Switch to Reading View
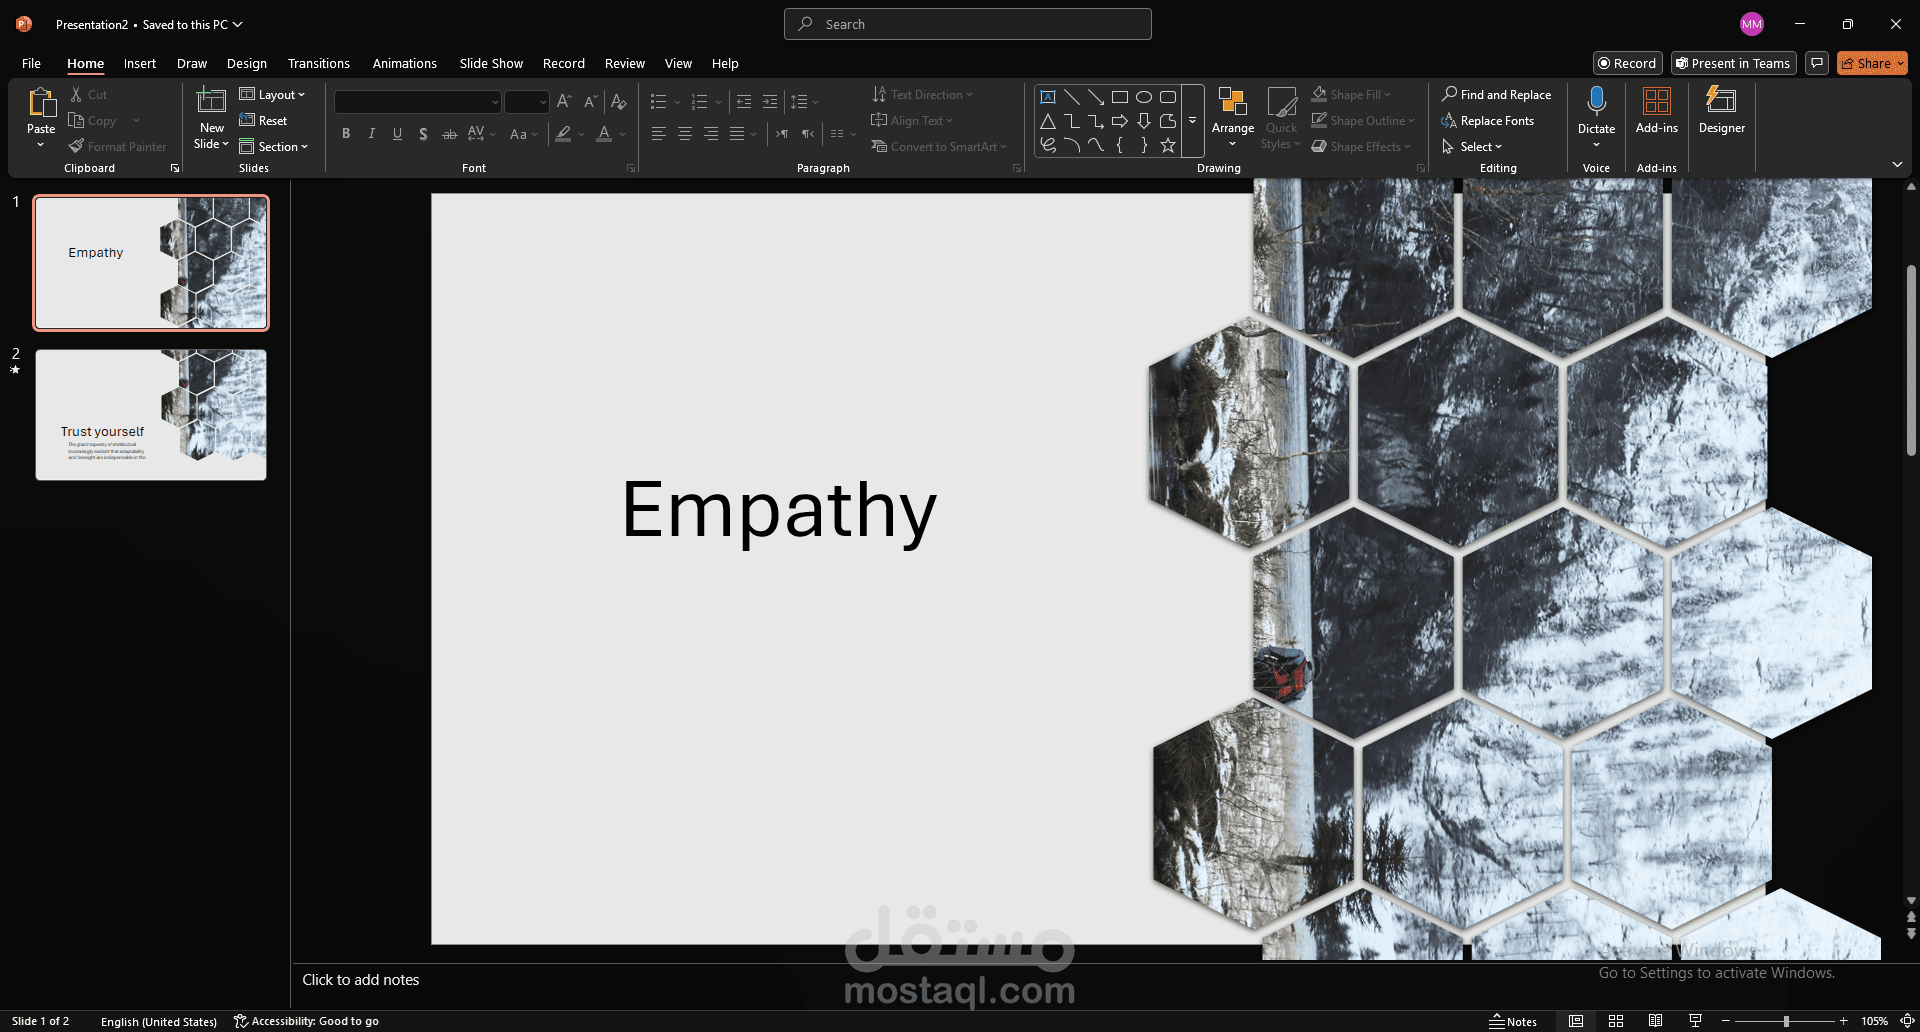Screen dimensions: 1920x1032 1655,1021
